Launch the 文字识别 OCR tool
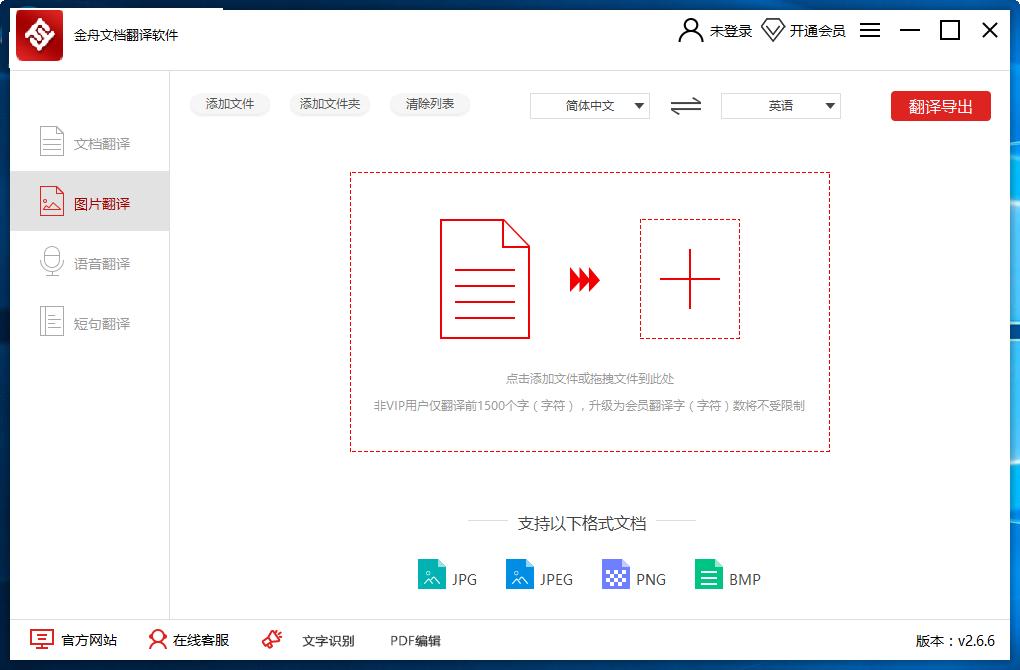 [x=309, y=640]
